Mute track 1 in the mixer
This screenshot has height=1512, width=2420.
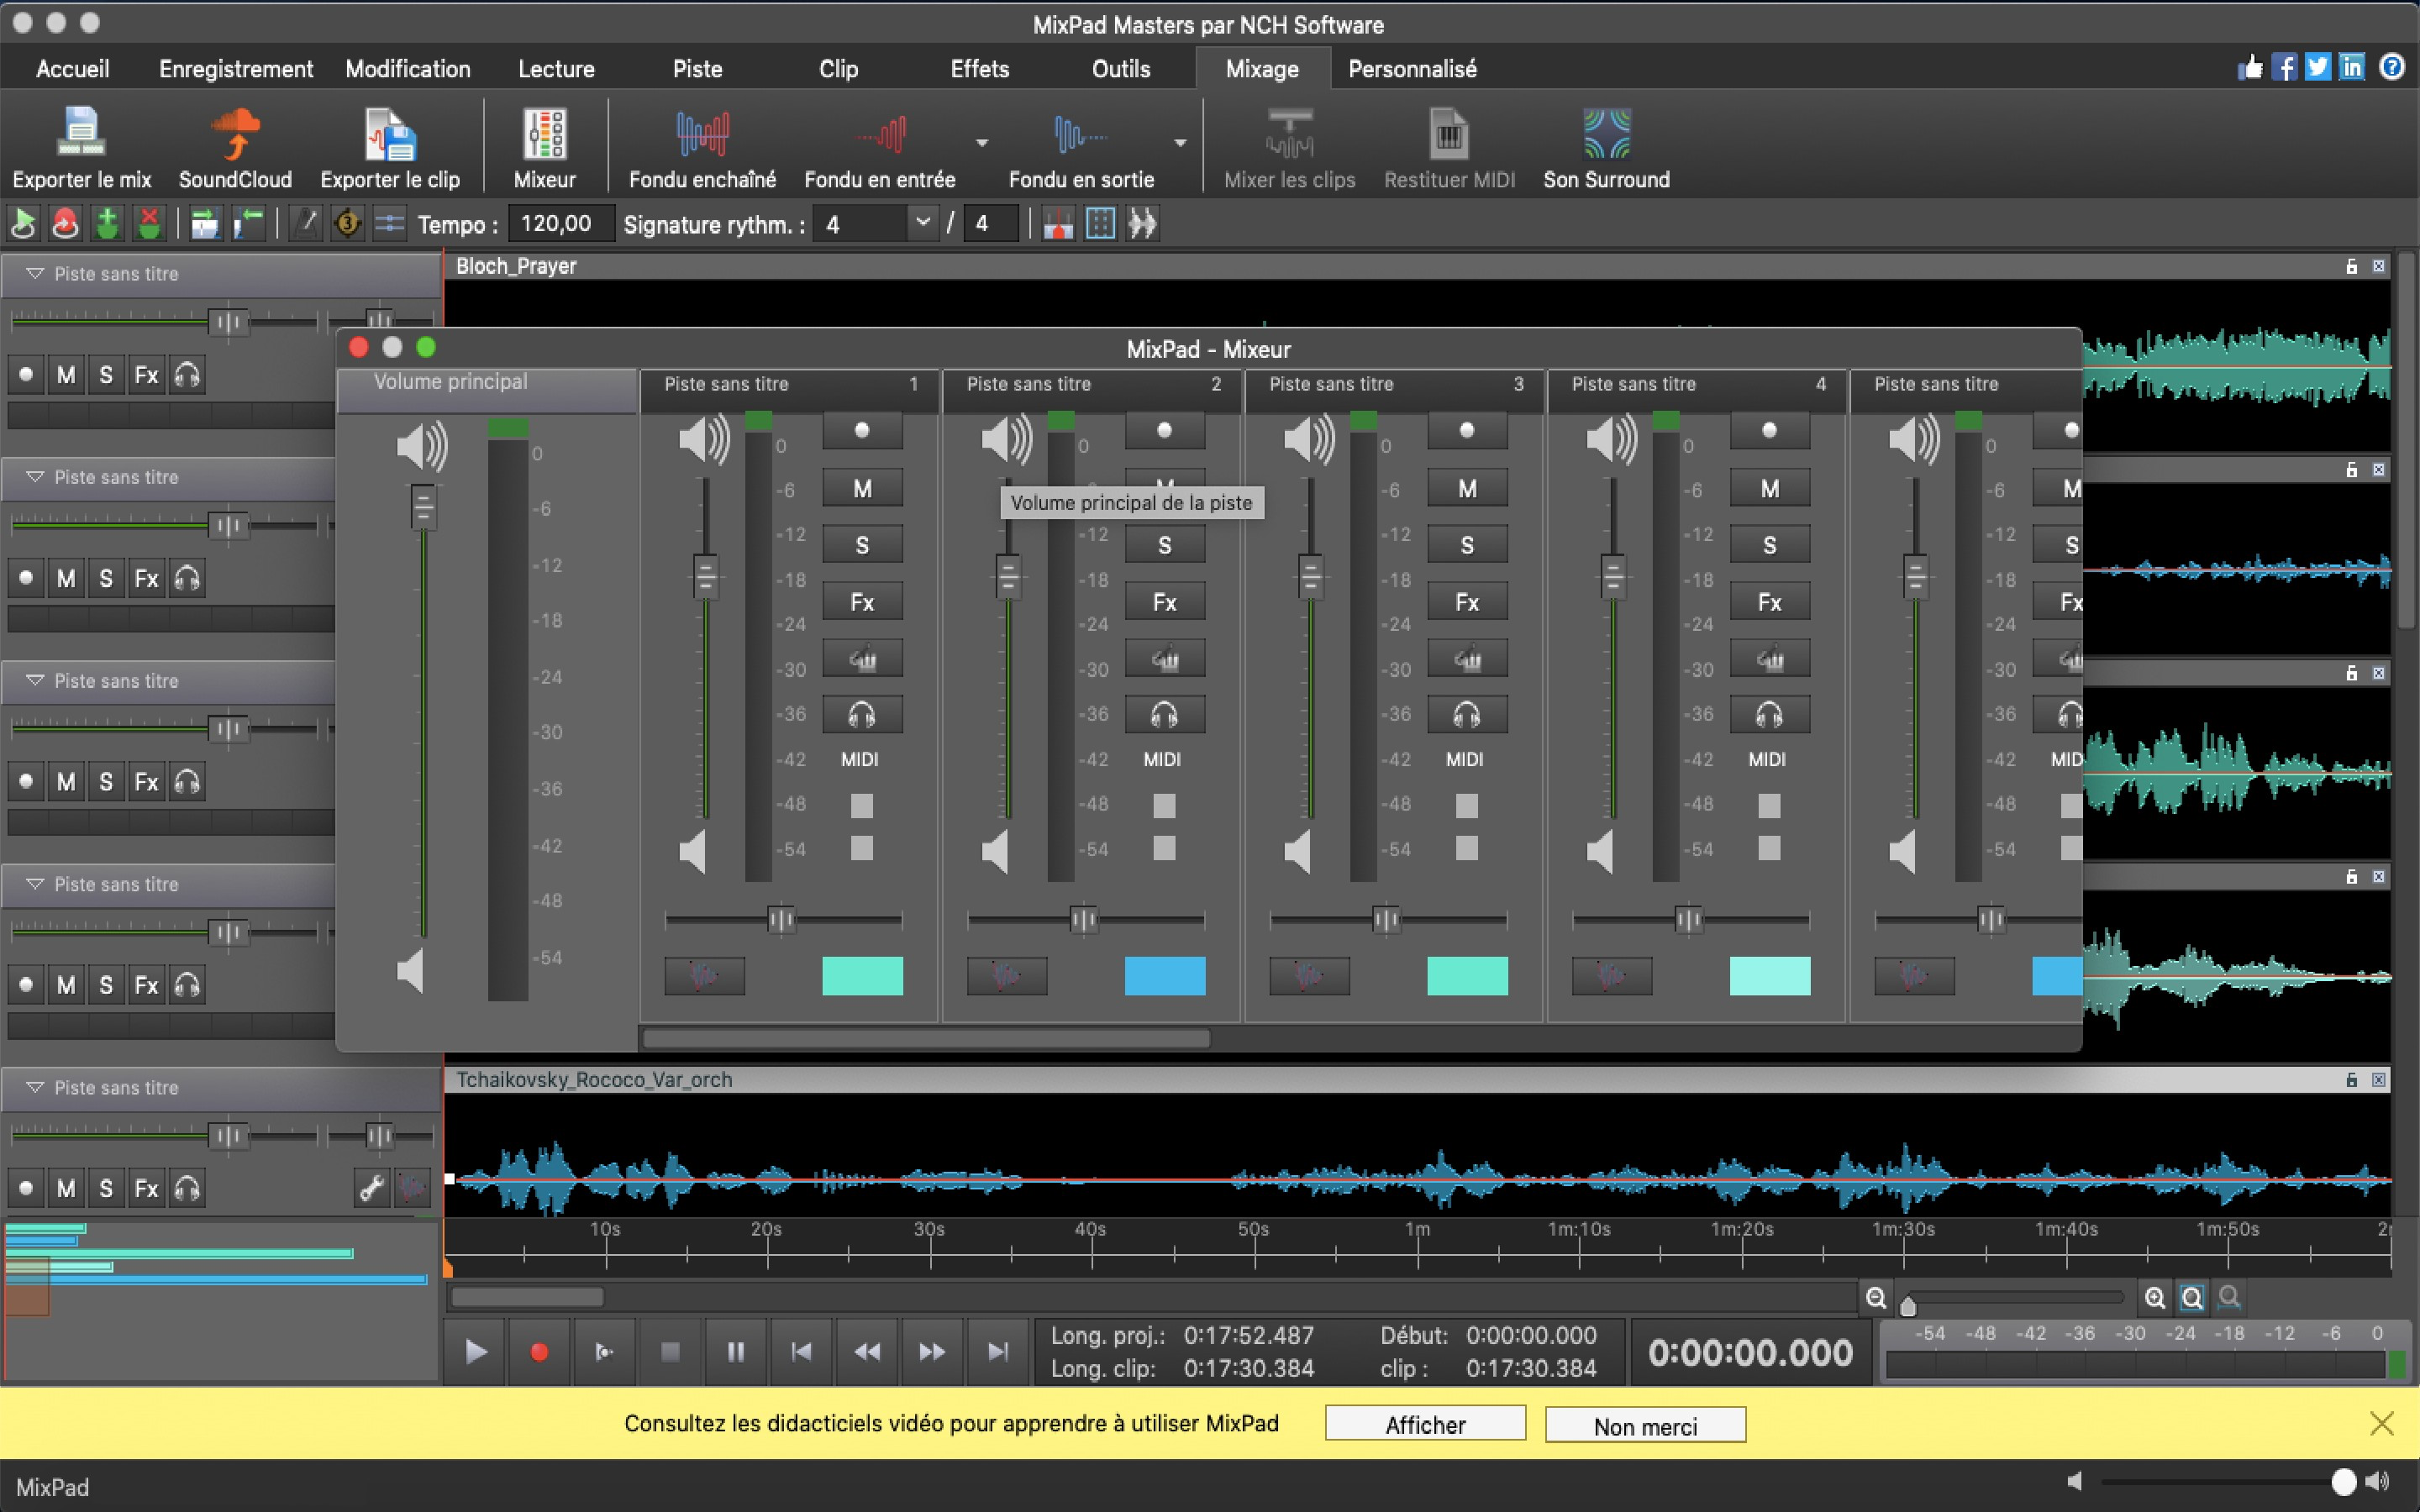pyautogui.click(x=862, y=489)
